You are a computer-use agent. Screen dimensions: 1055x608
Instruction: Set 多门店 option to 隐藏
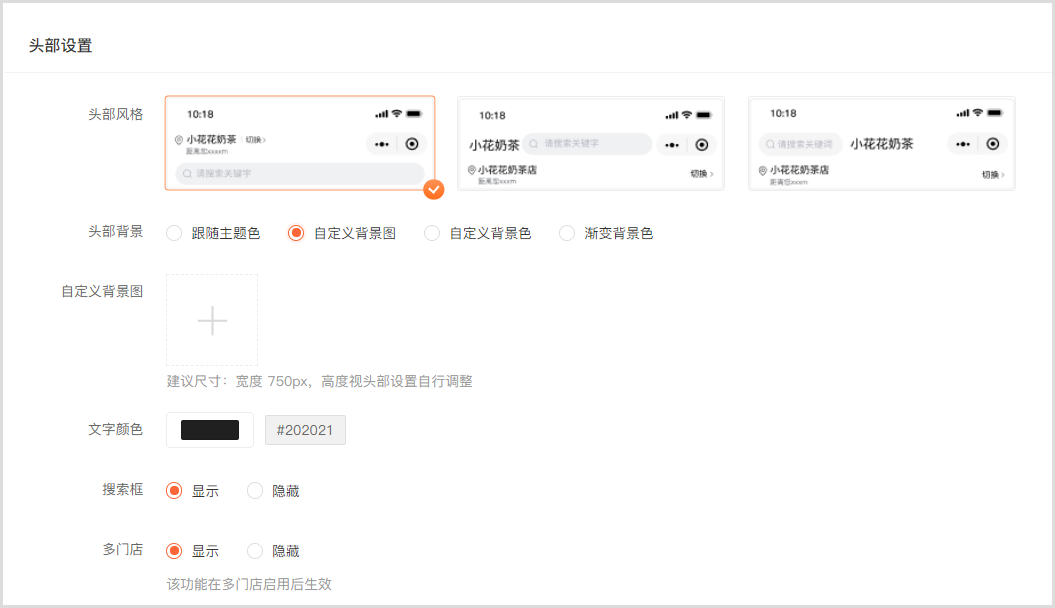click(x=255, y=551)
